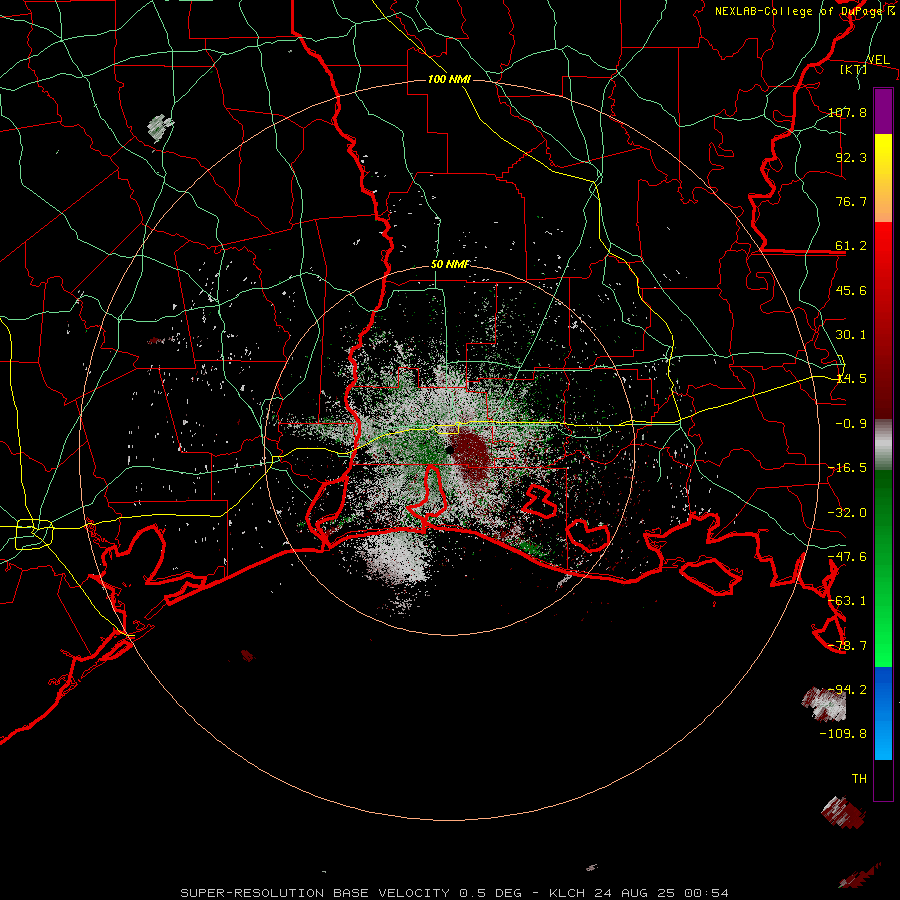Screen dimensions: 900x900
Task: Click the -16.5 scale value
Action: (847, 468)
